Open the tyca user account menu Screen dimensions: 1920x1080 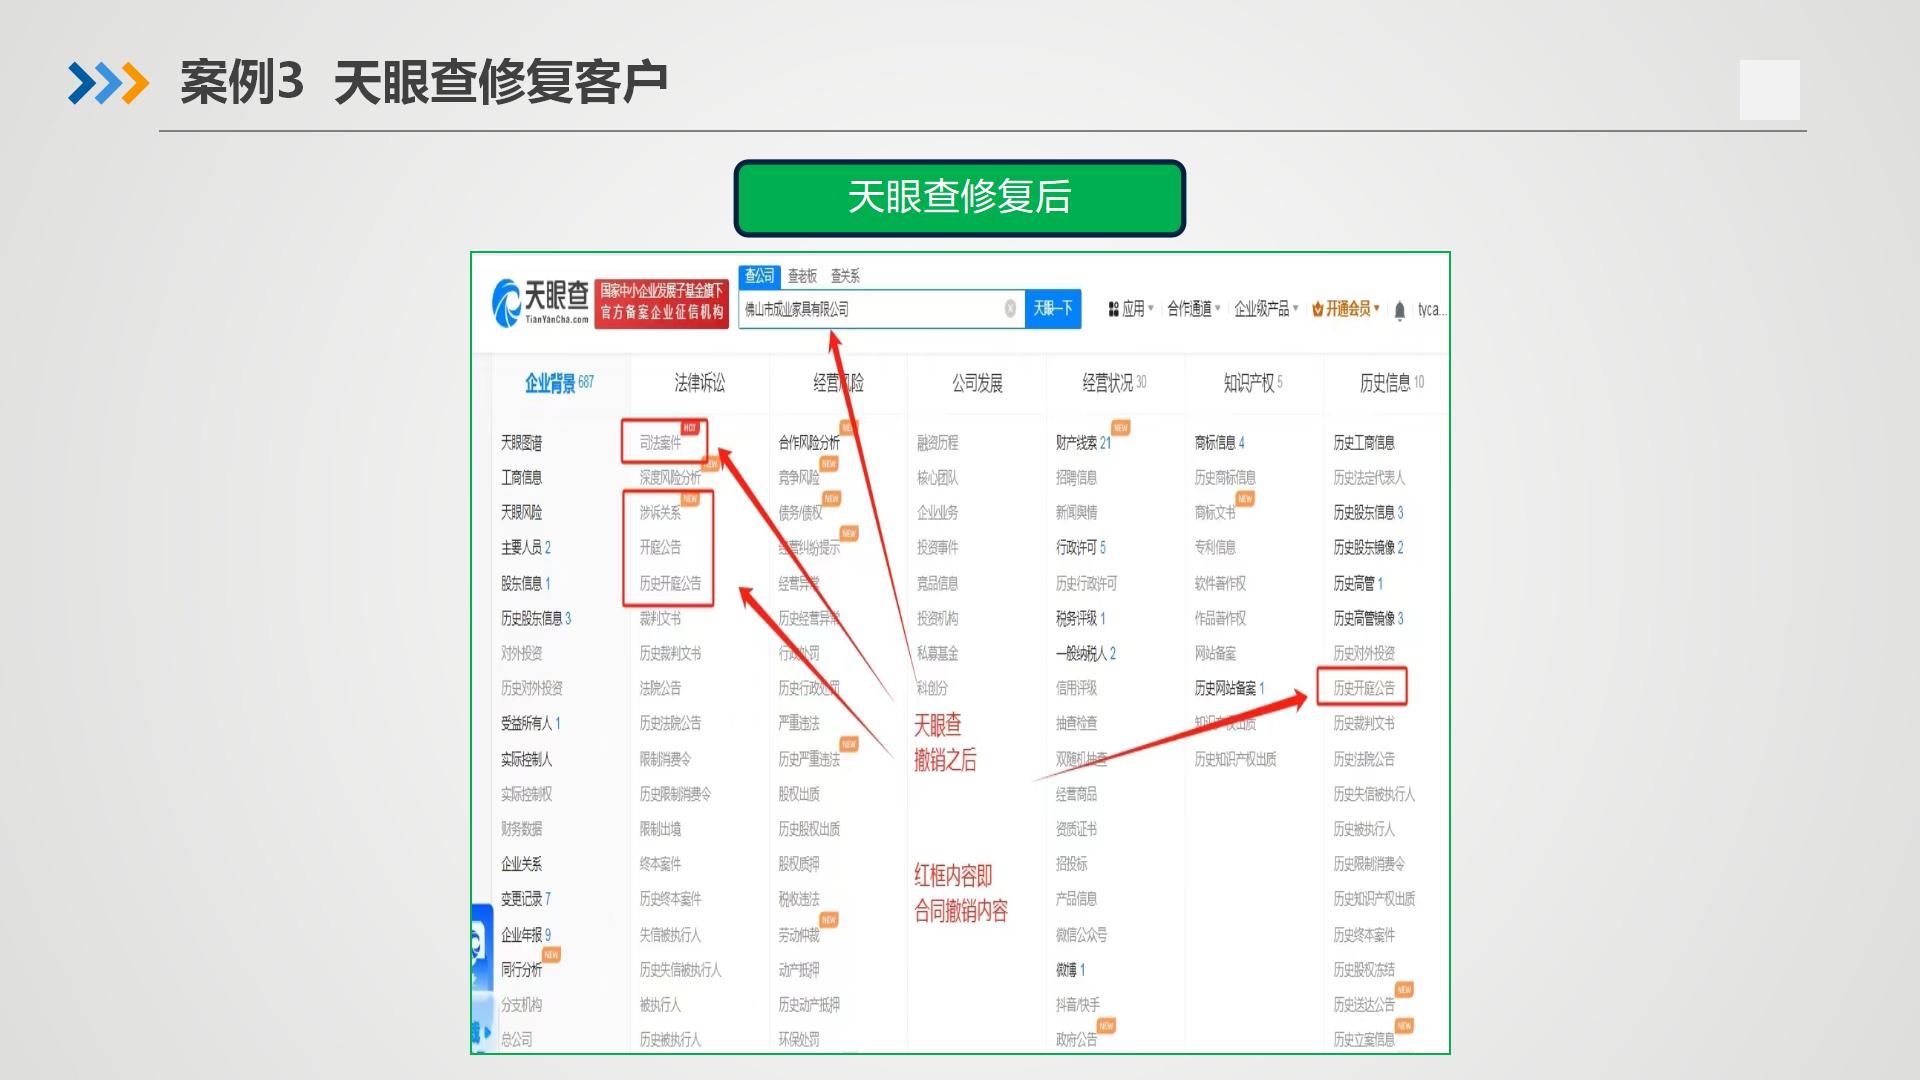tap(1432, 310)
